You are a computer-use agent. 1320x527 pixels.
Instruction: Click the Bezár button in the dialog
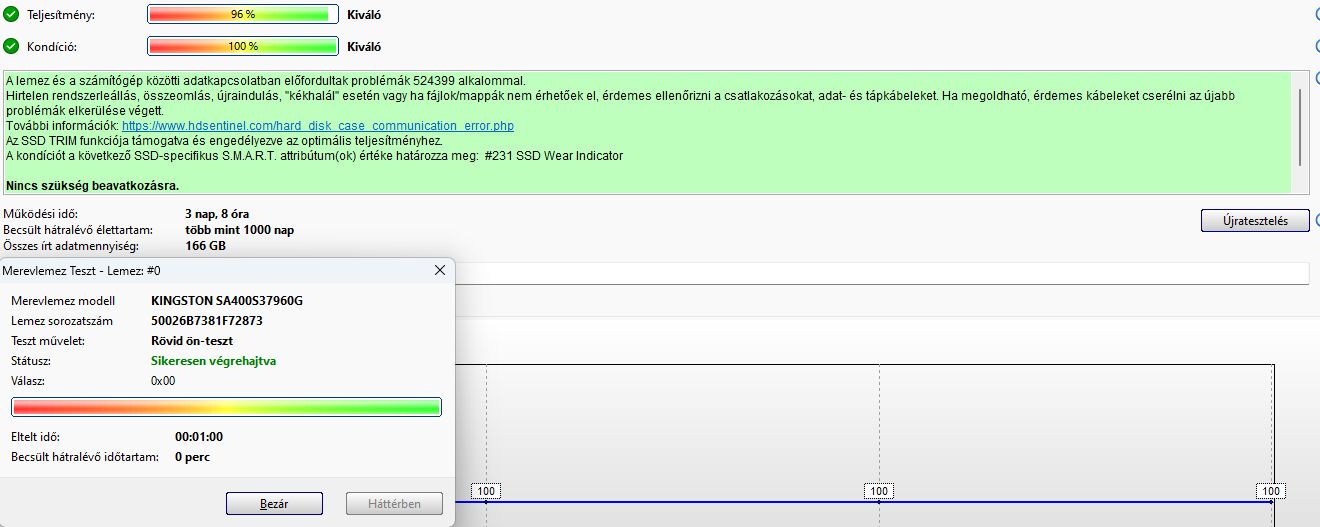coord(274,504)
